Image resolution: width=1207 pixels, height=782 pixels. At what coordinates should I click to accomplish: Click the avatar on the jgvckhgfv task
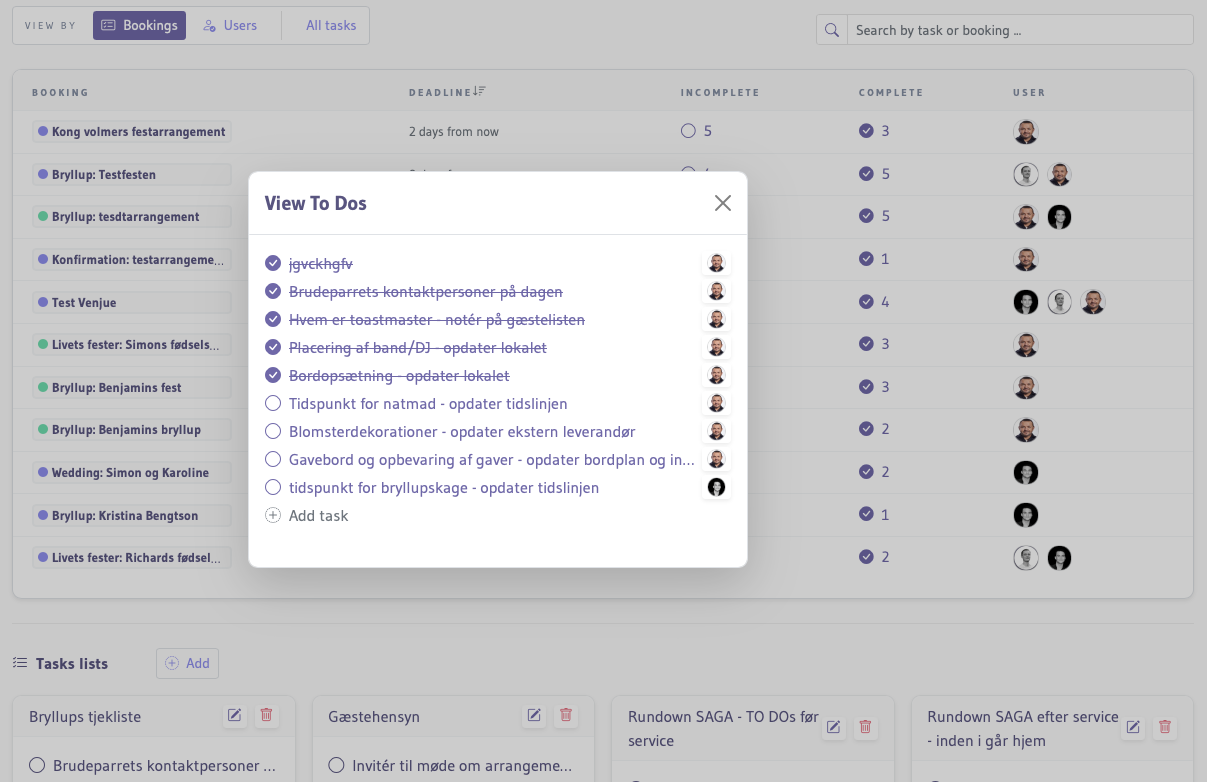(716, 263)
